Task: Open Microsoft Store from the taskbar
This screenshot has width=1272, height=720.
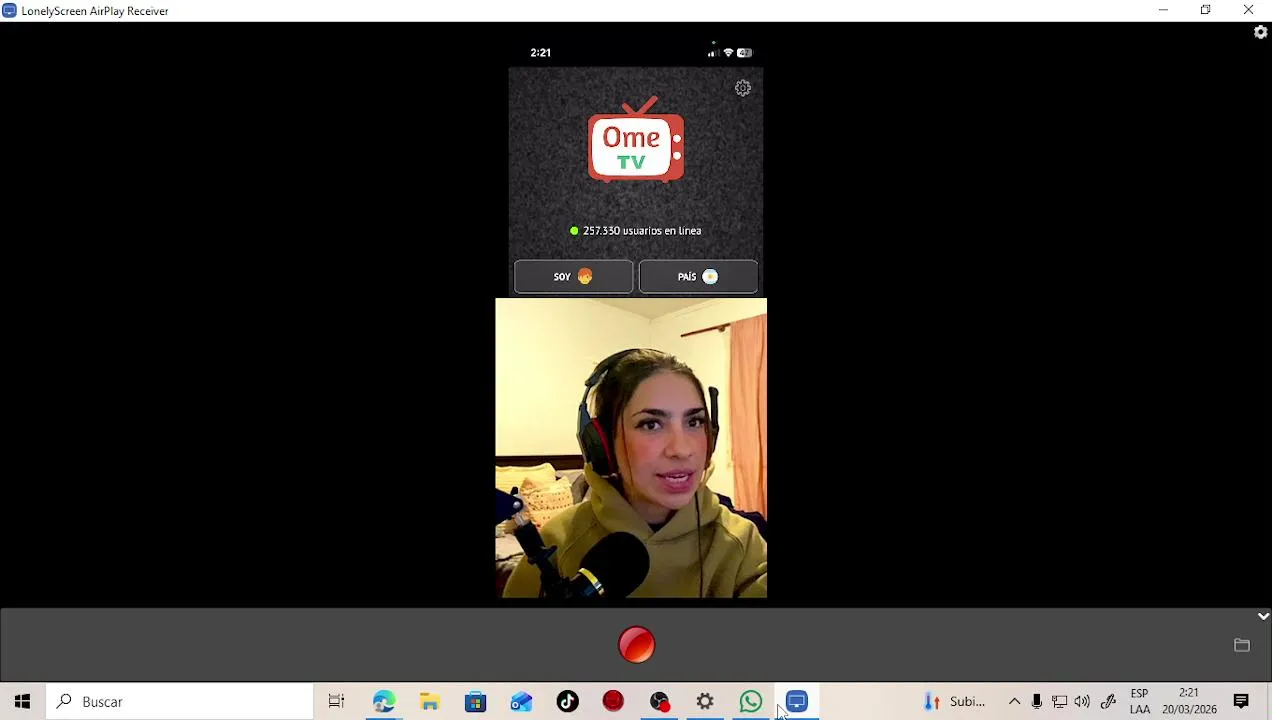Action: pyautogui.click(x=476, y=702)
